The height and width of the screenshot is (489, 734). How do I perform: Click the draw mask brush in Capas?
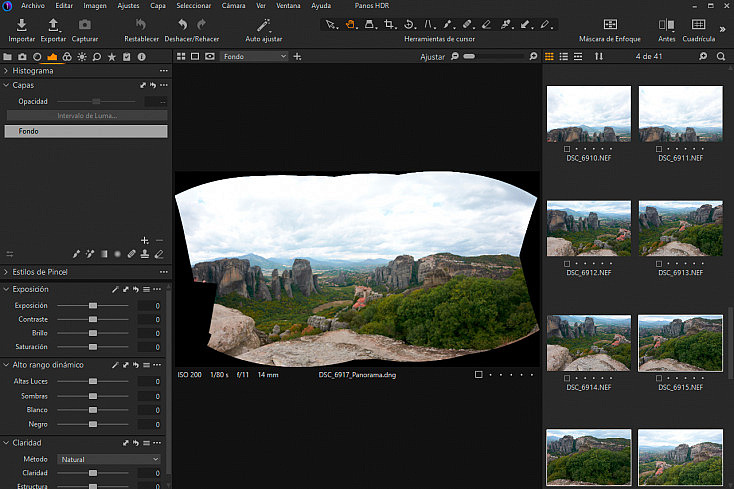pyautogui.click(x=76, y=254)
